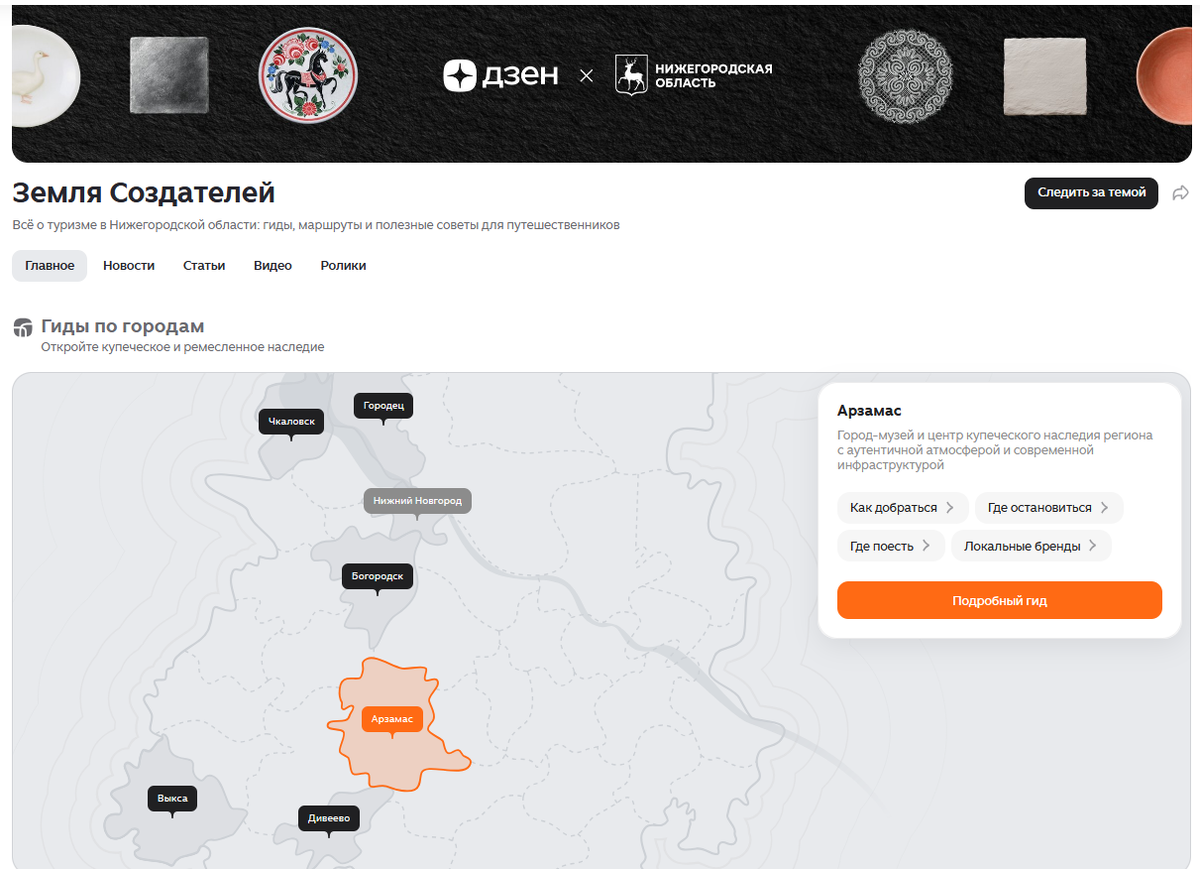The width and height of the screenshot is (1200, 869).
Task: Select Нижний Новгород marker on map
Action: pos(417,501)
